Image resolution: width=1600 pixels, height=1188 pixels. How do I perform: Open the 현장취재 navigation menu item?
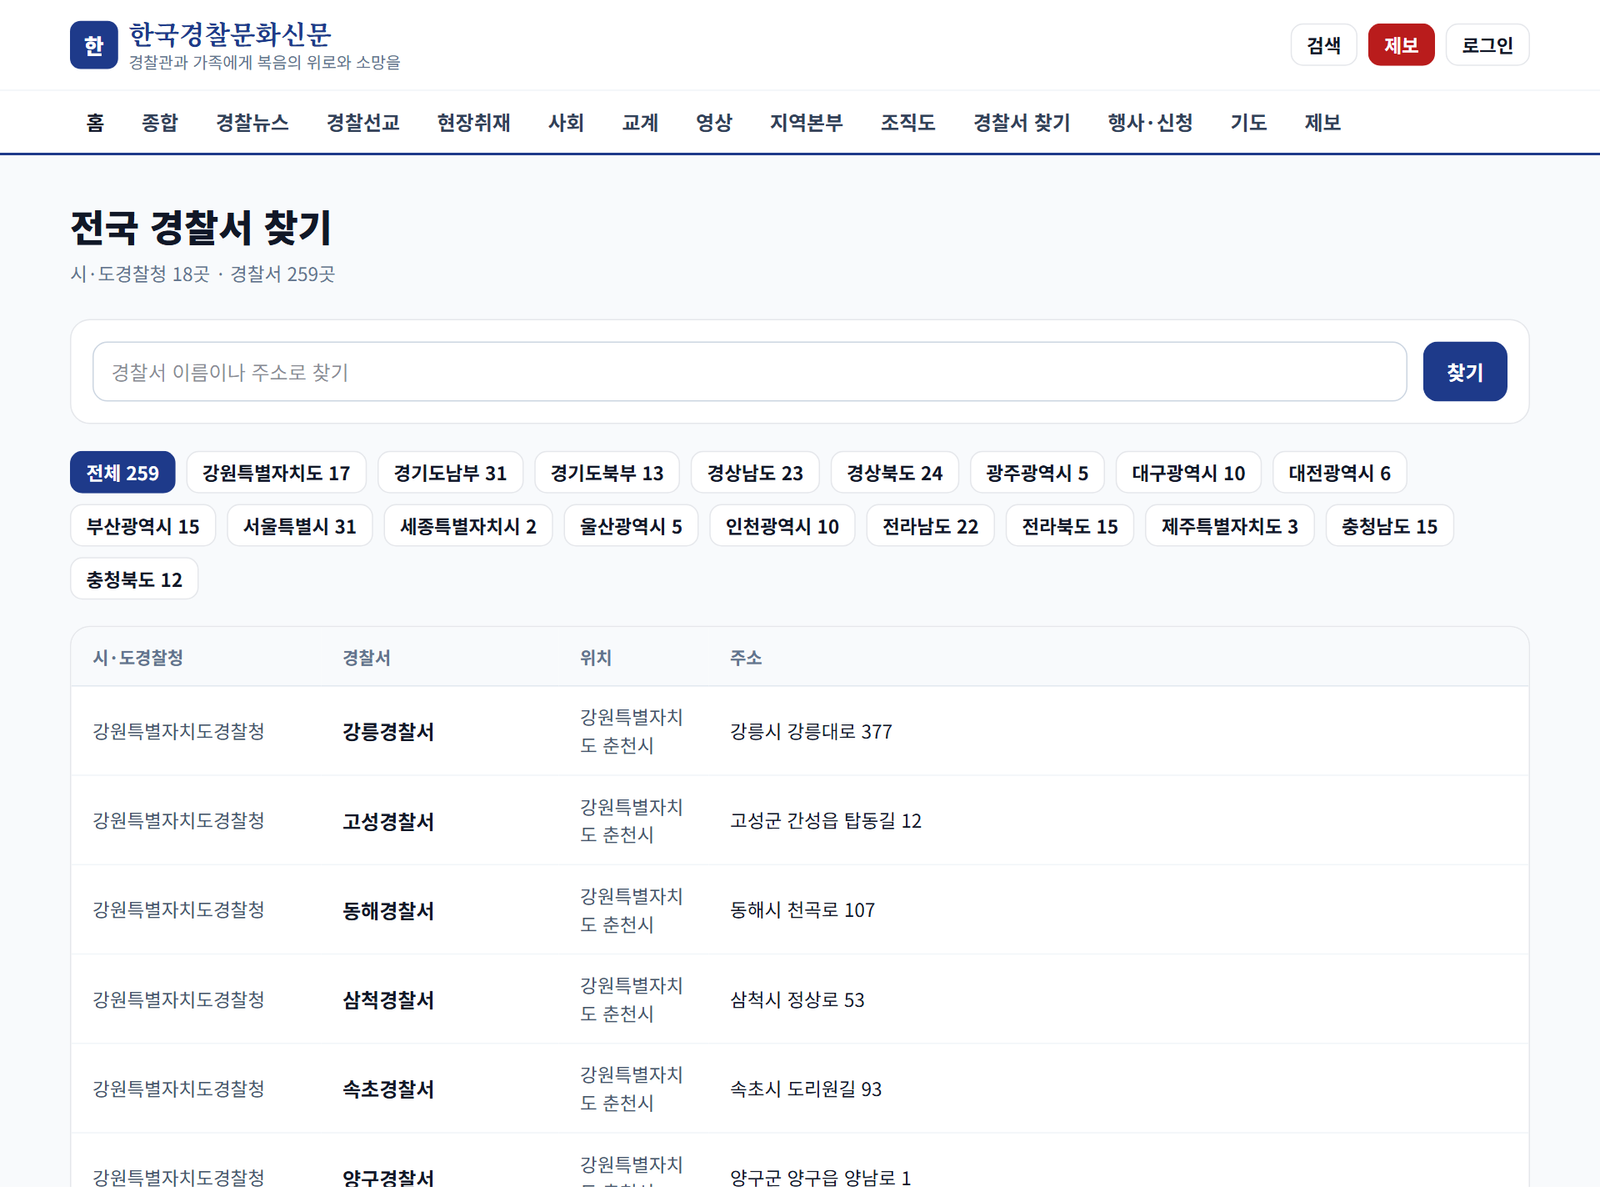tap(474, 122)
